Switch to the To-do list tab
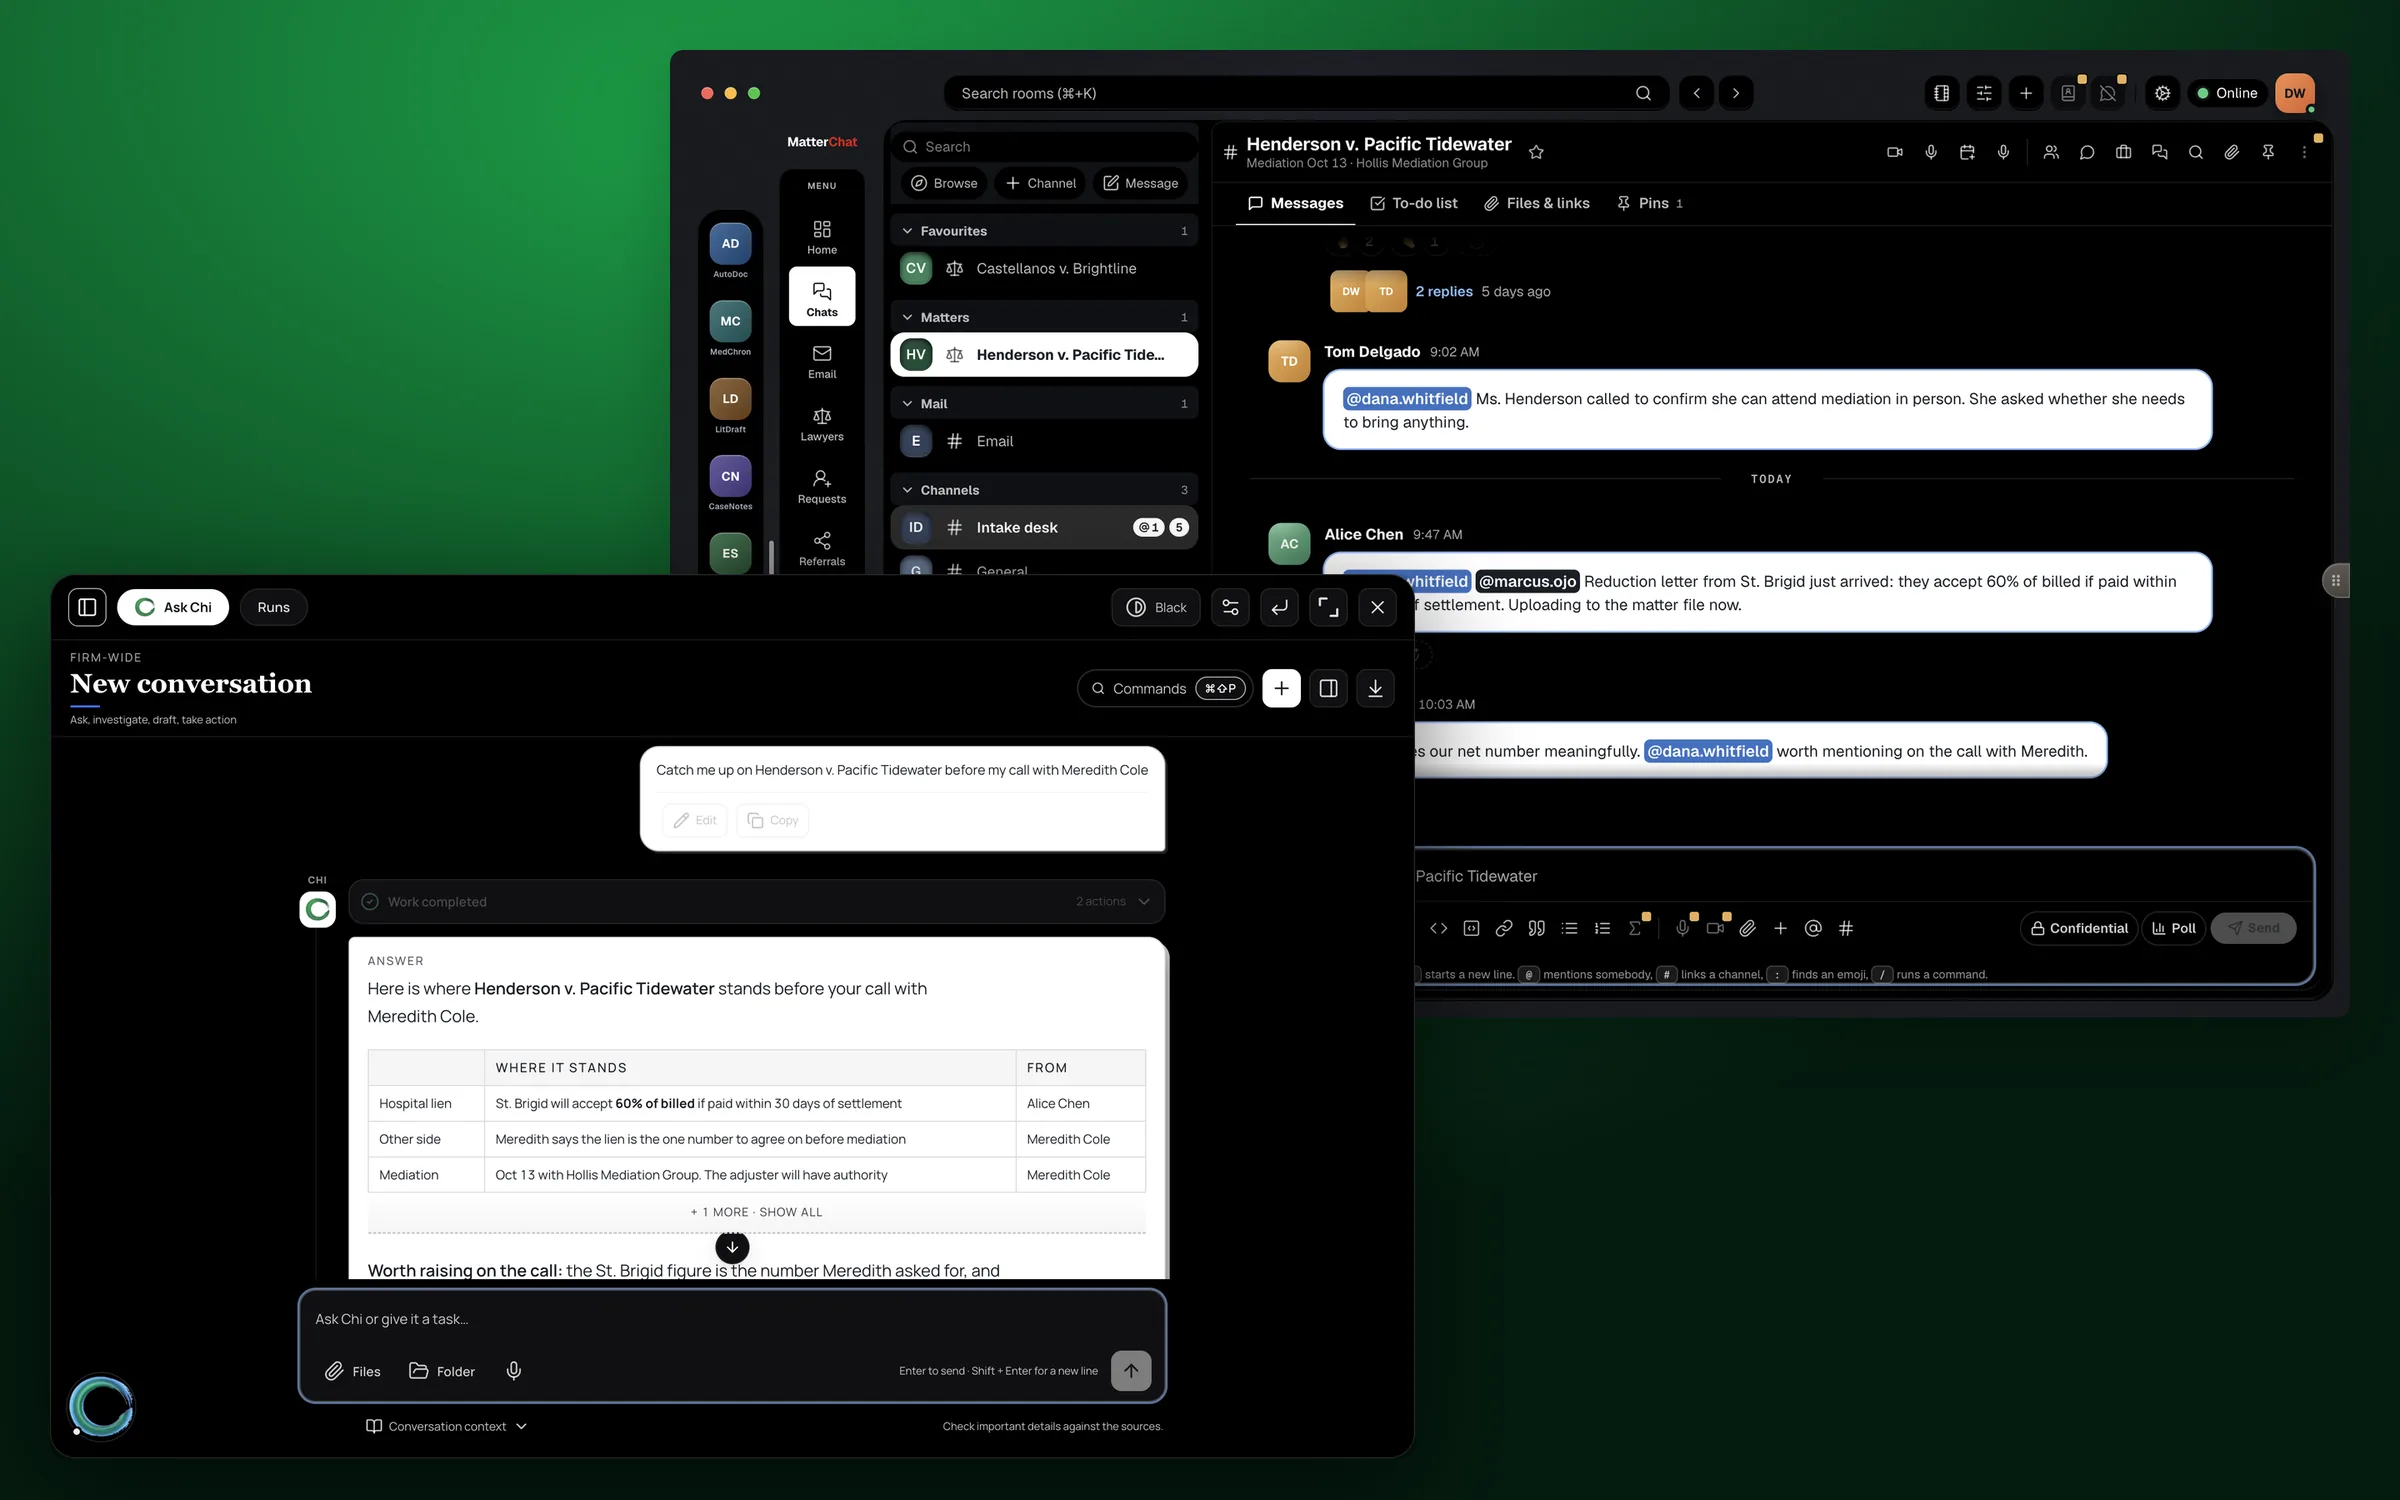 pyautogui.click(x=1413, y=203)
